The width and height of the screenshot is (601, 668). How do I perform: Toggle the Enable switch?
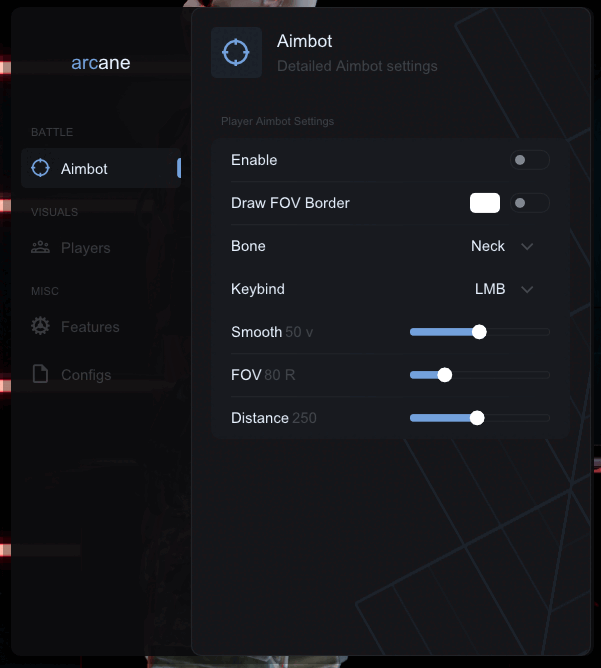point(529,160)
